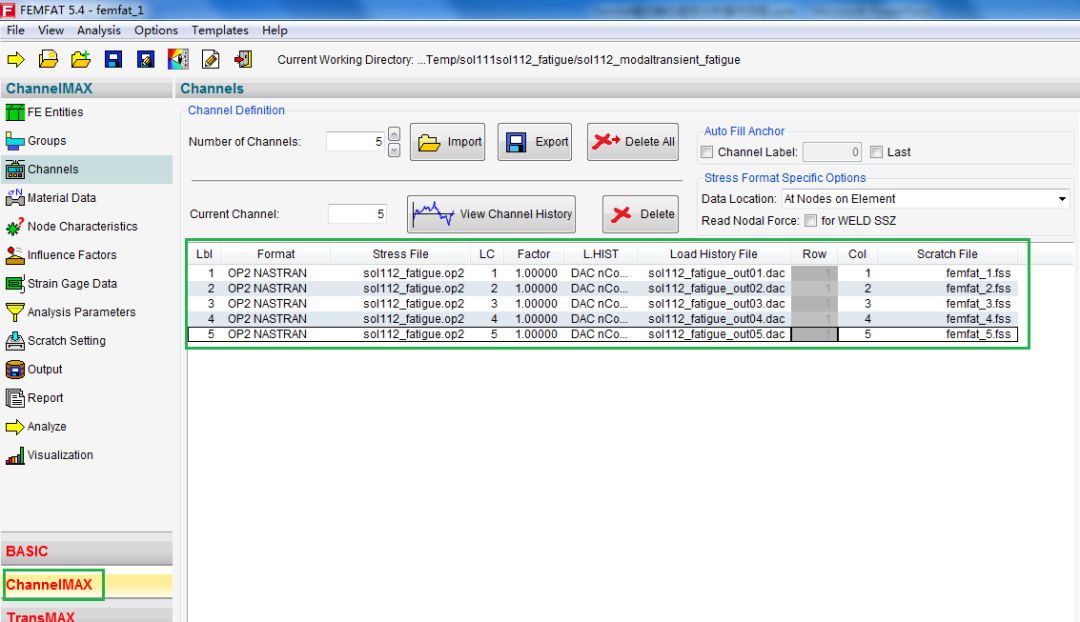This screenshot has height=622, width=1080.
Task: Click the Import button
Action: (448, 142)
